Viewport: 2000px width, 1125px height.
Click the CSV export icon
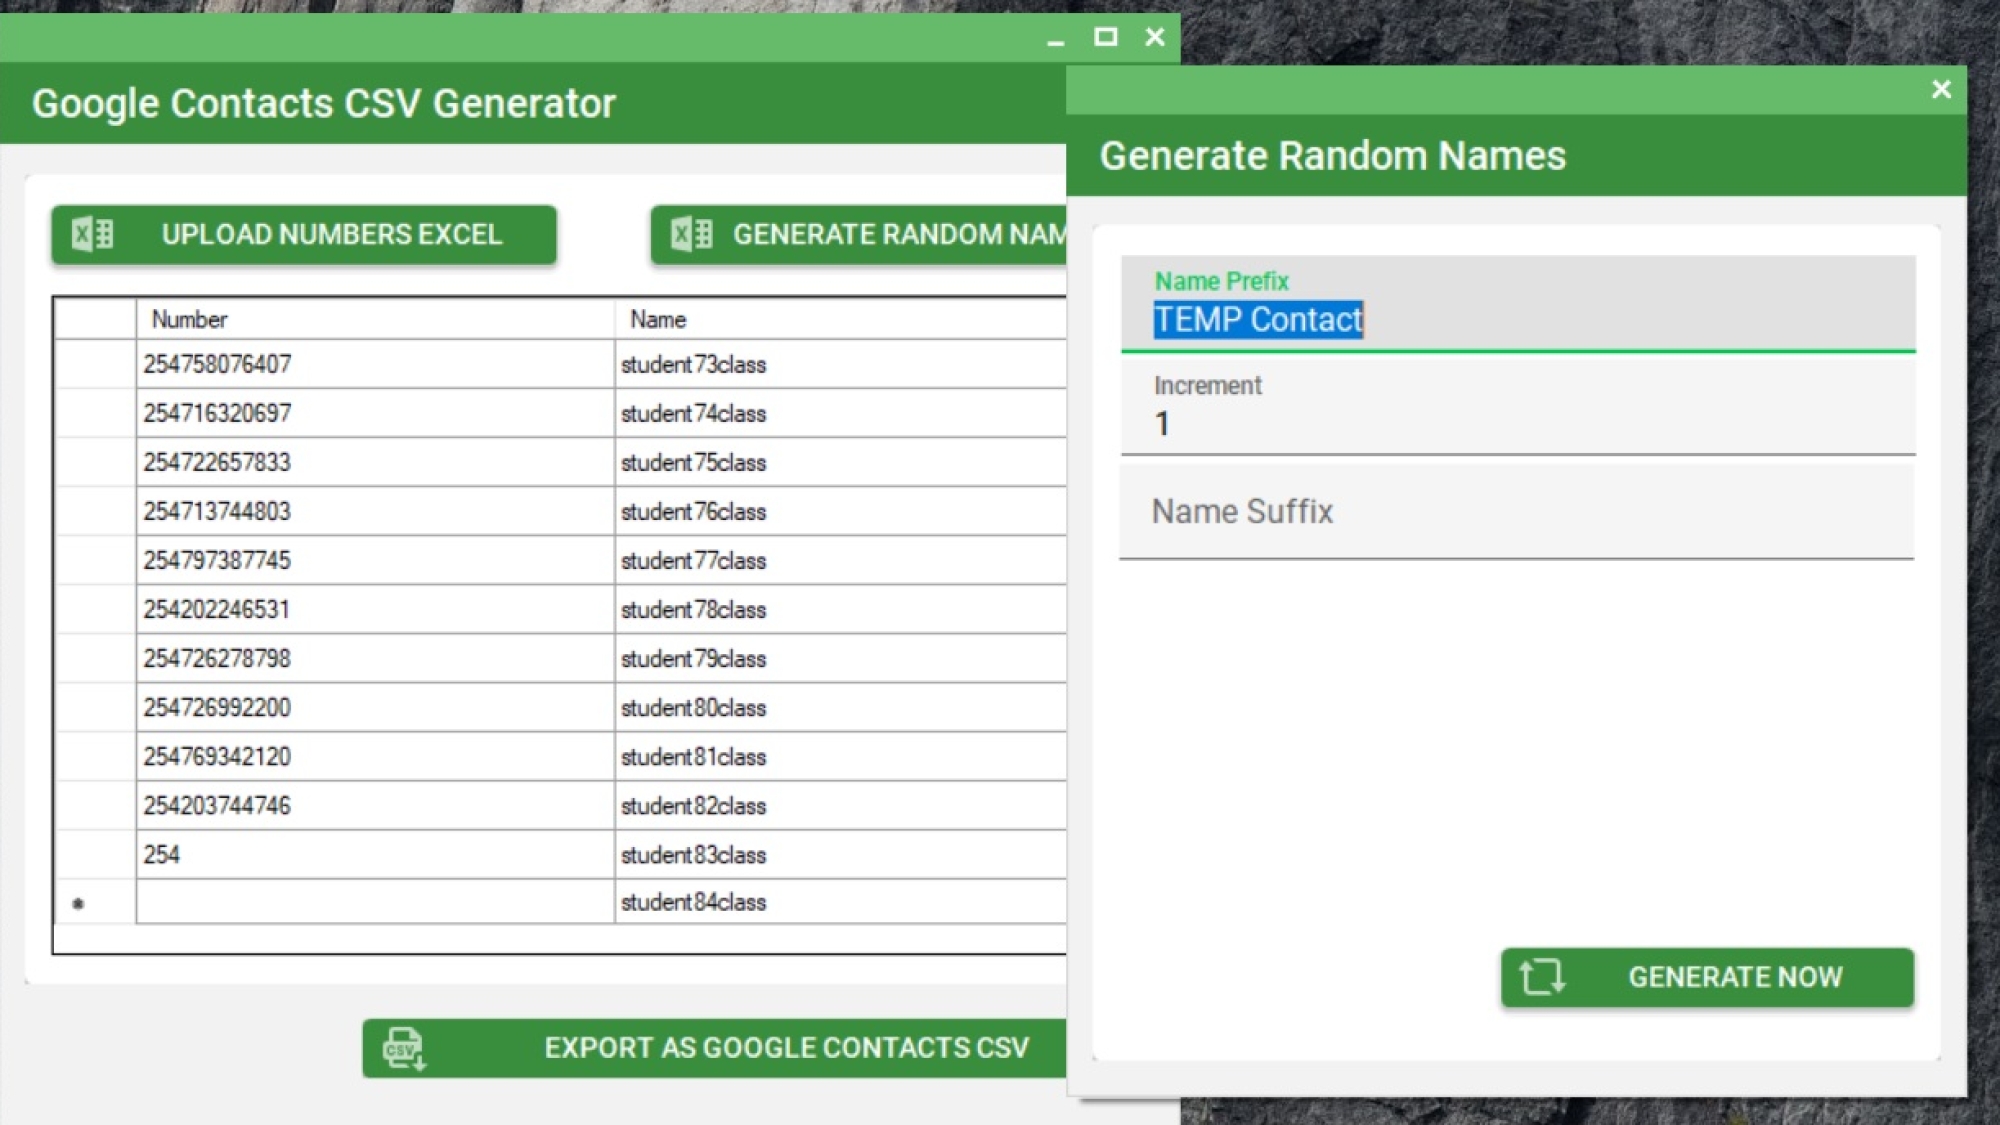click(x=404, y=1048)
